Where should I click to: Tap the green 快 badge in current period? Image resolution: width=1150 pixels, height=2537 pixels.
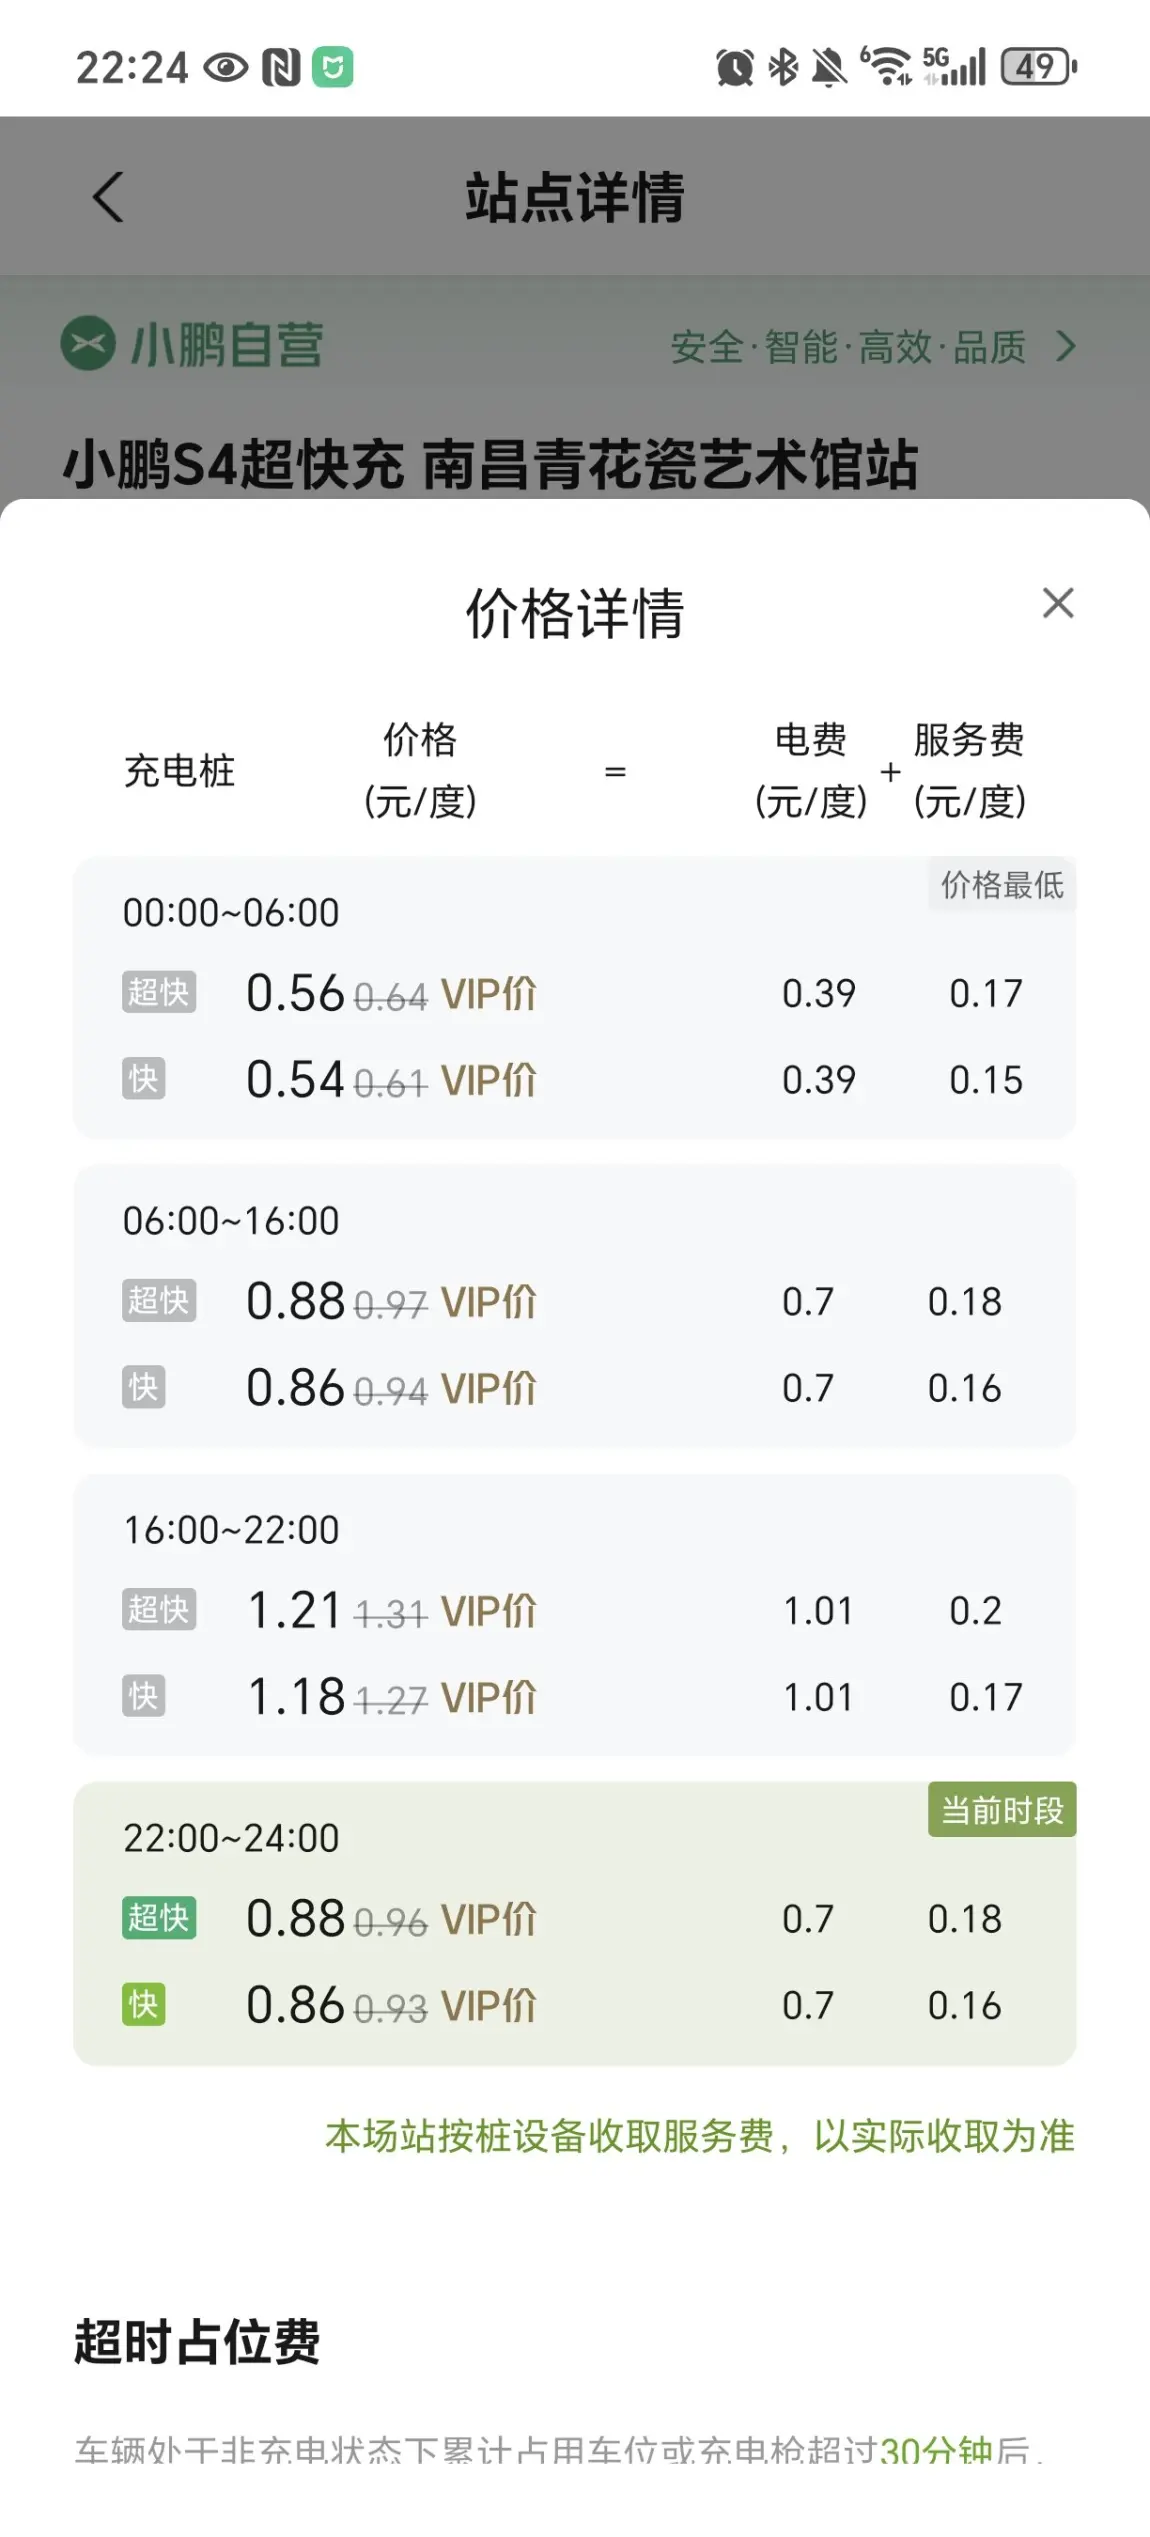[x=143, y=2004]
